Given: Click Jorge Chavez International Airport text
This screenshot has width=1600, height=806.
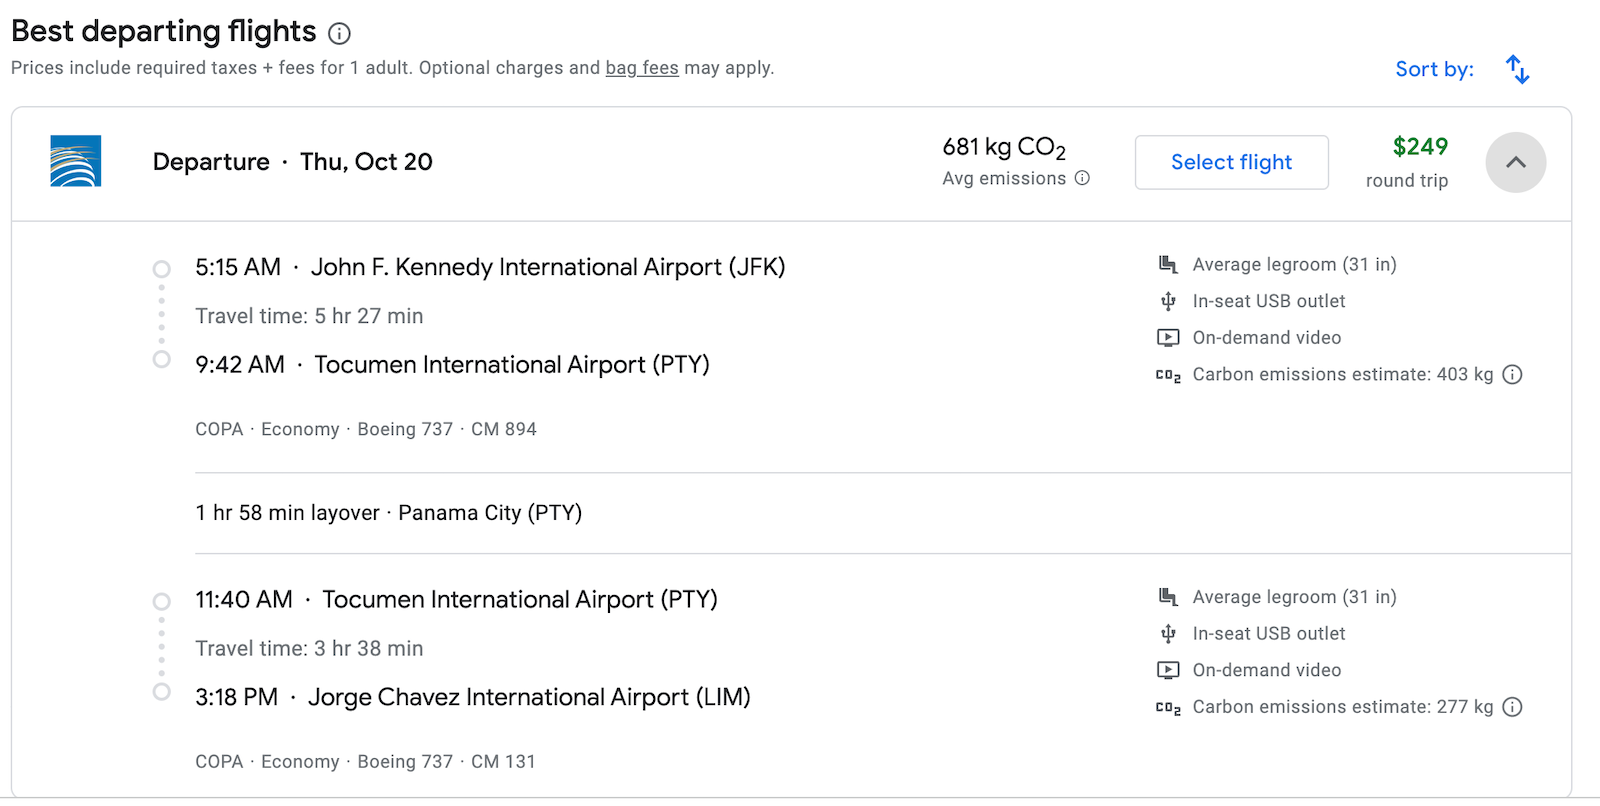Looking at the screenshot, I should (x=529, y=697).
